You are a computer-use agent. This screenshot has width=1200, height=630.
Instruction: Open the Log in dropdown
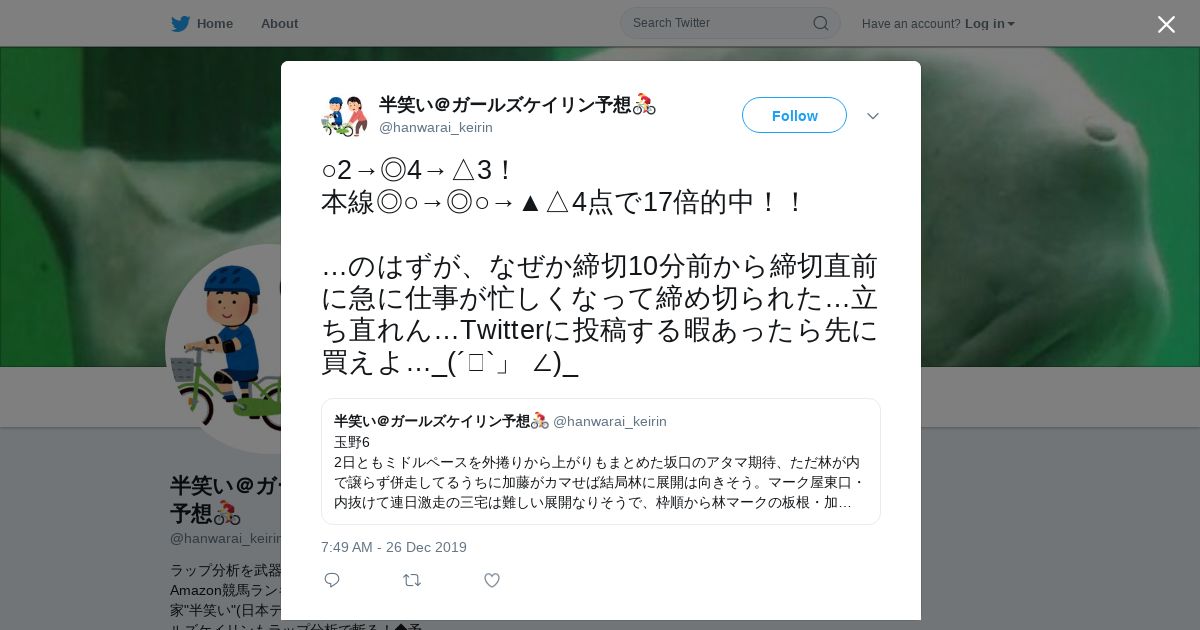(x=990, y=24)
